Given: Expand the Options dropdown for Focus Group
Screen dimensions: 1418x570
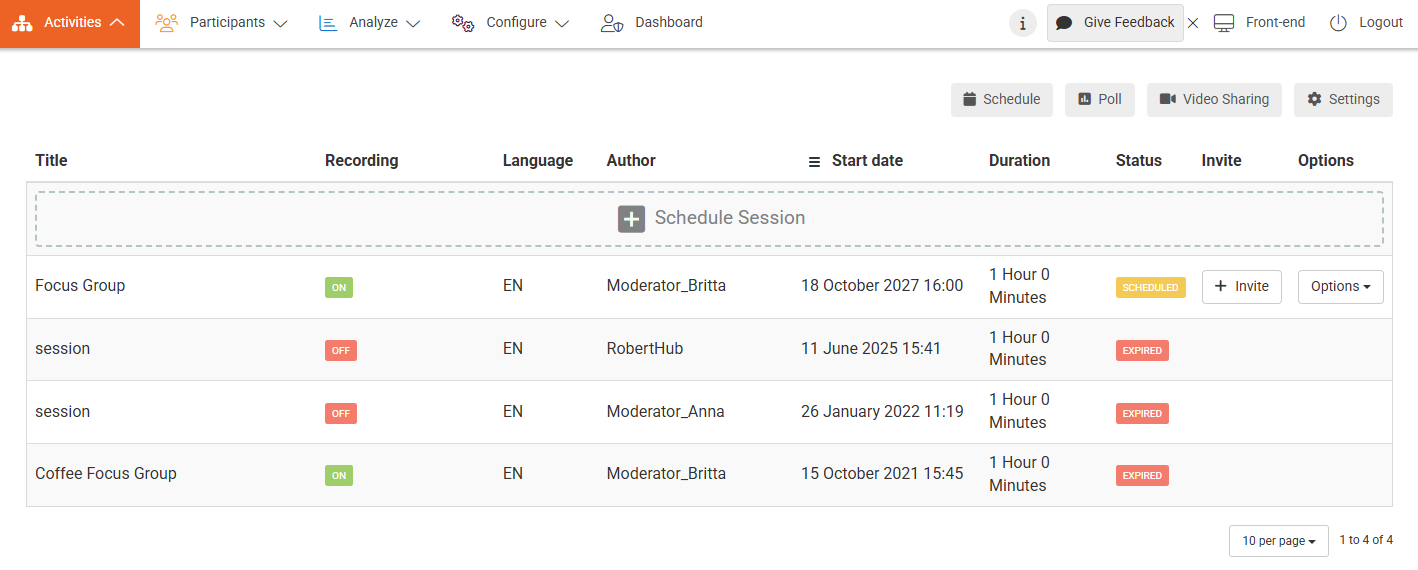Looking at the screenshot, I should (1340, 286).
